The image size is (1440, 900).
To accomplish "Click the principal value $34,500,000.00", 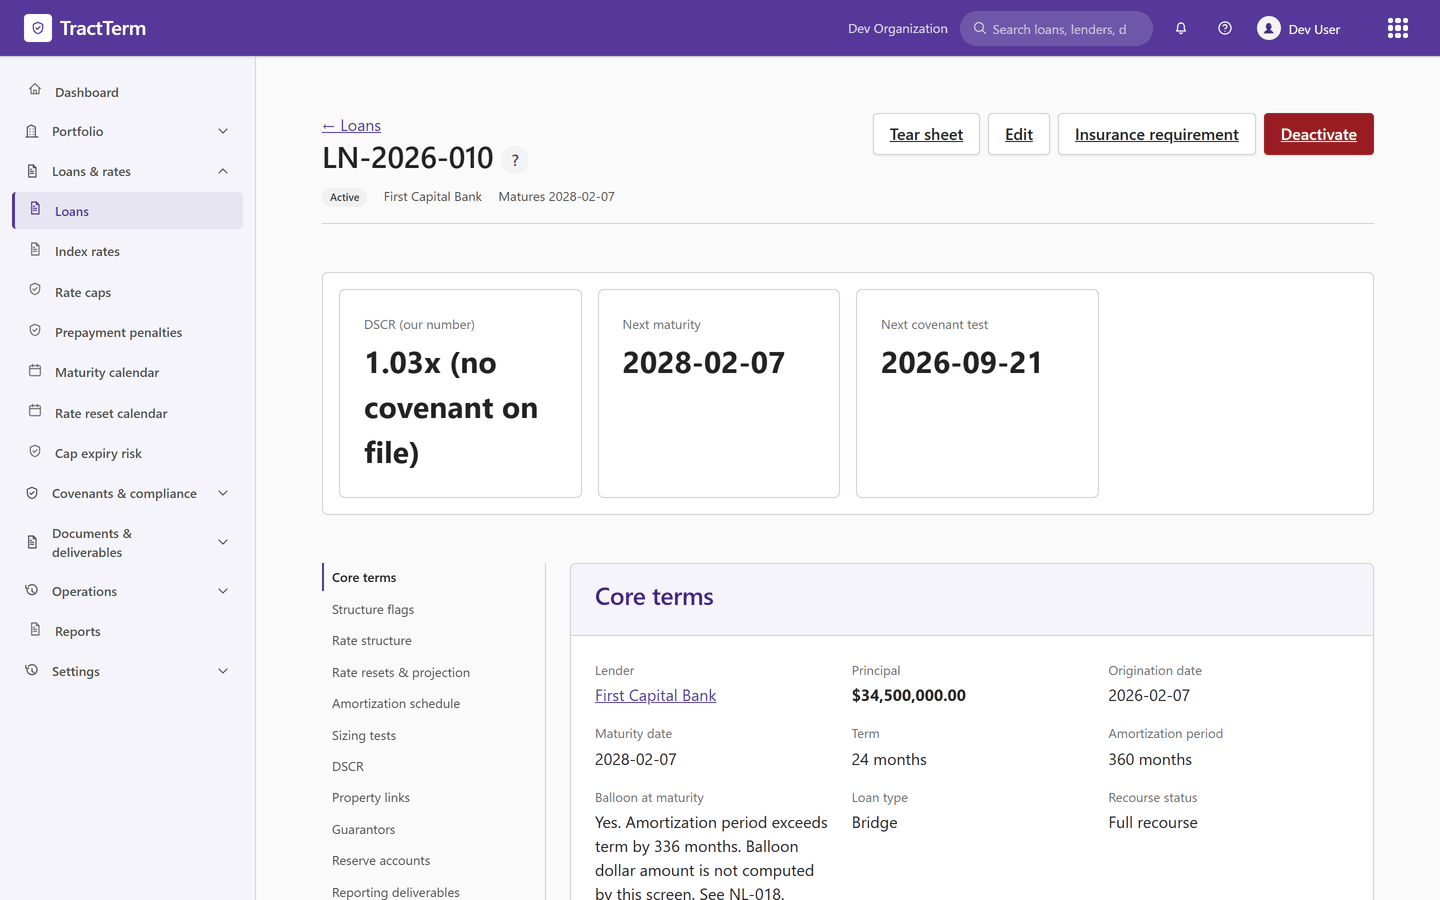I will pos(909,695).
